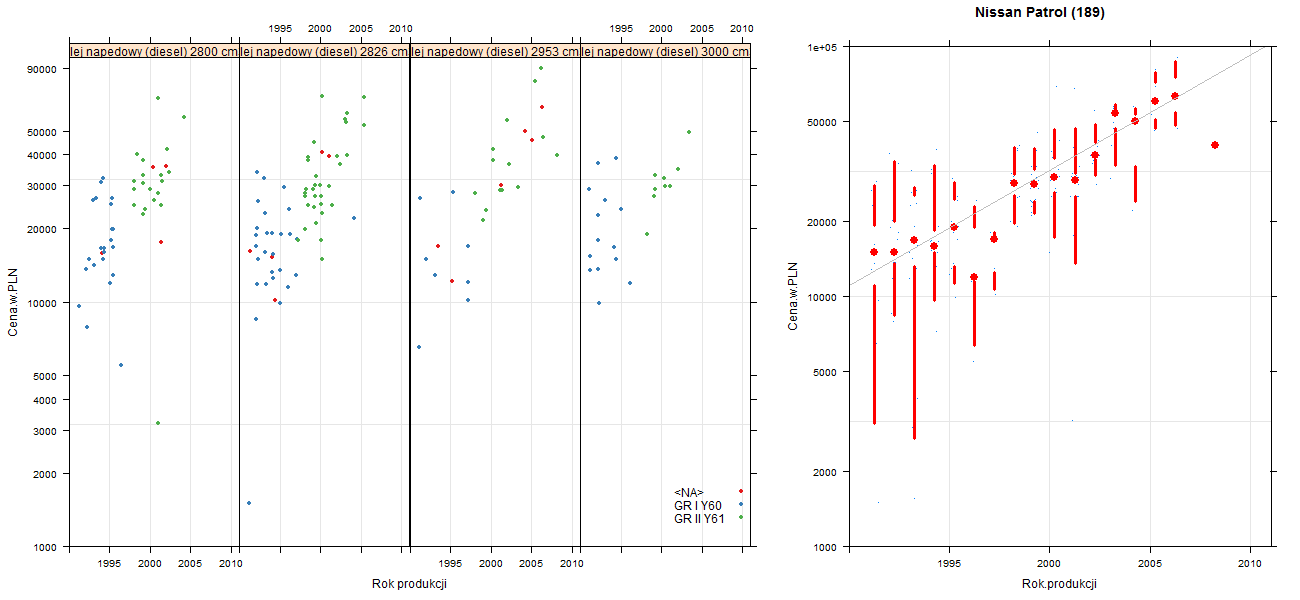The width and height of the screenshot is (1300, 600).
Task: Click the Rok.produkcji label under the right chart
Action: [x=1060, y=583]
